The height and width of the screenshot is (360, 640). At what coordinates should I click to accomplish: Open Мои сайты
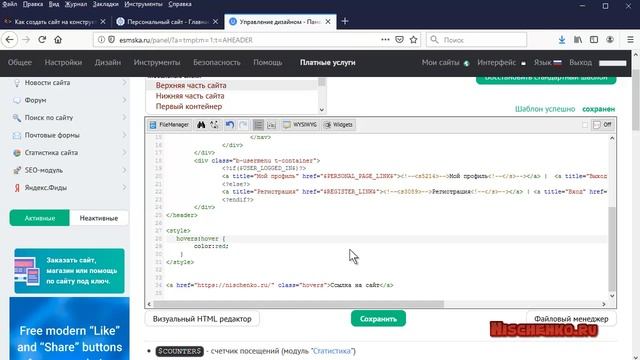click(x=445, y=62)
